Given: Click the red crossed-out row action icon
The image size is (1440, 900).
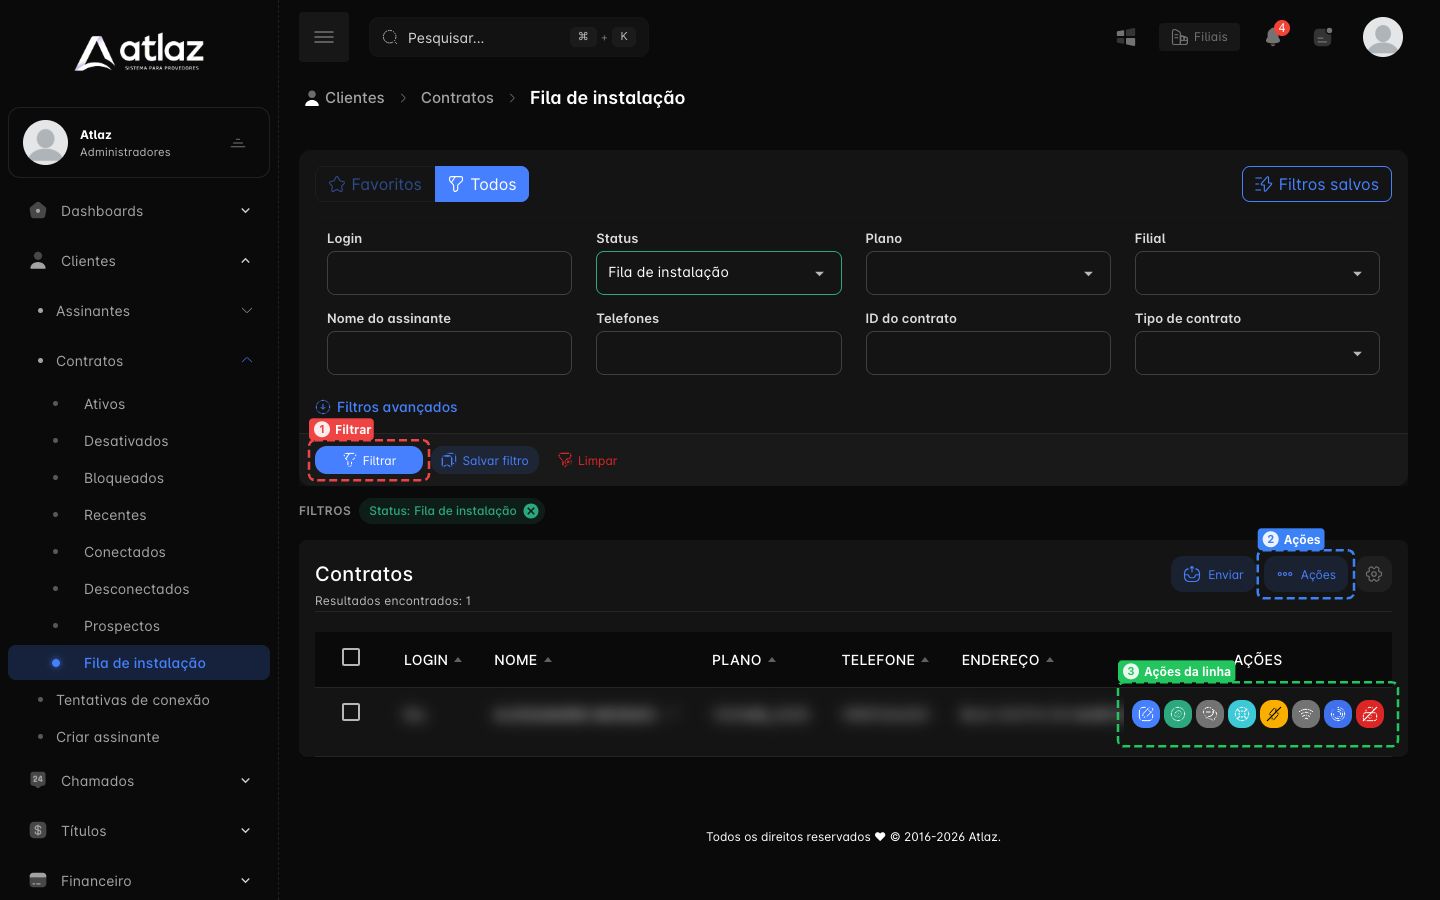Looking at the screenshot, I should 1370,714.
